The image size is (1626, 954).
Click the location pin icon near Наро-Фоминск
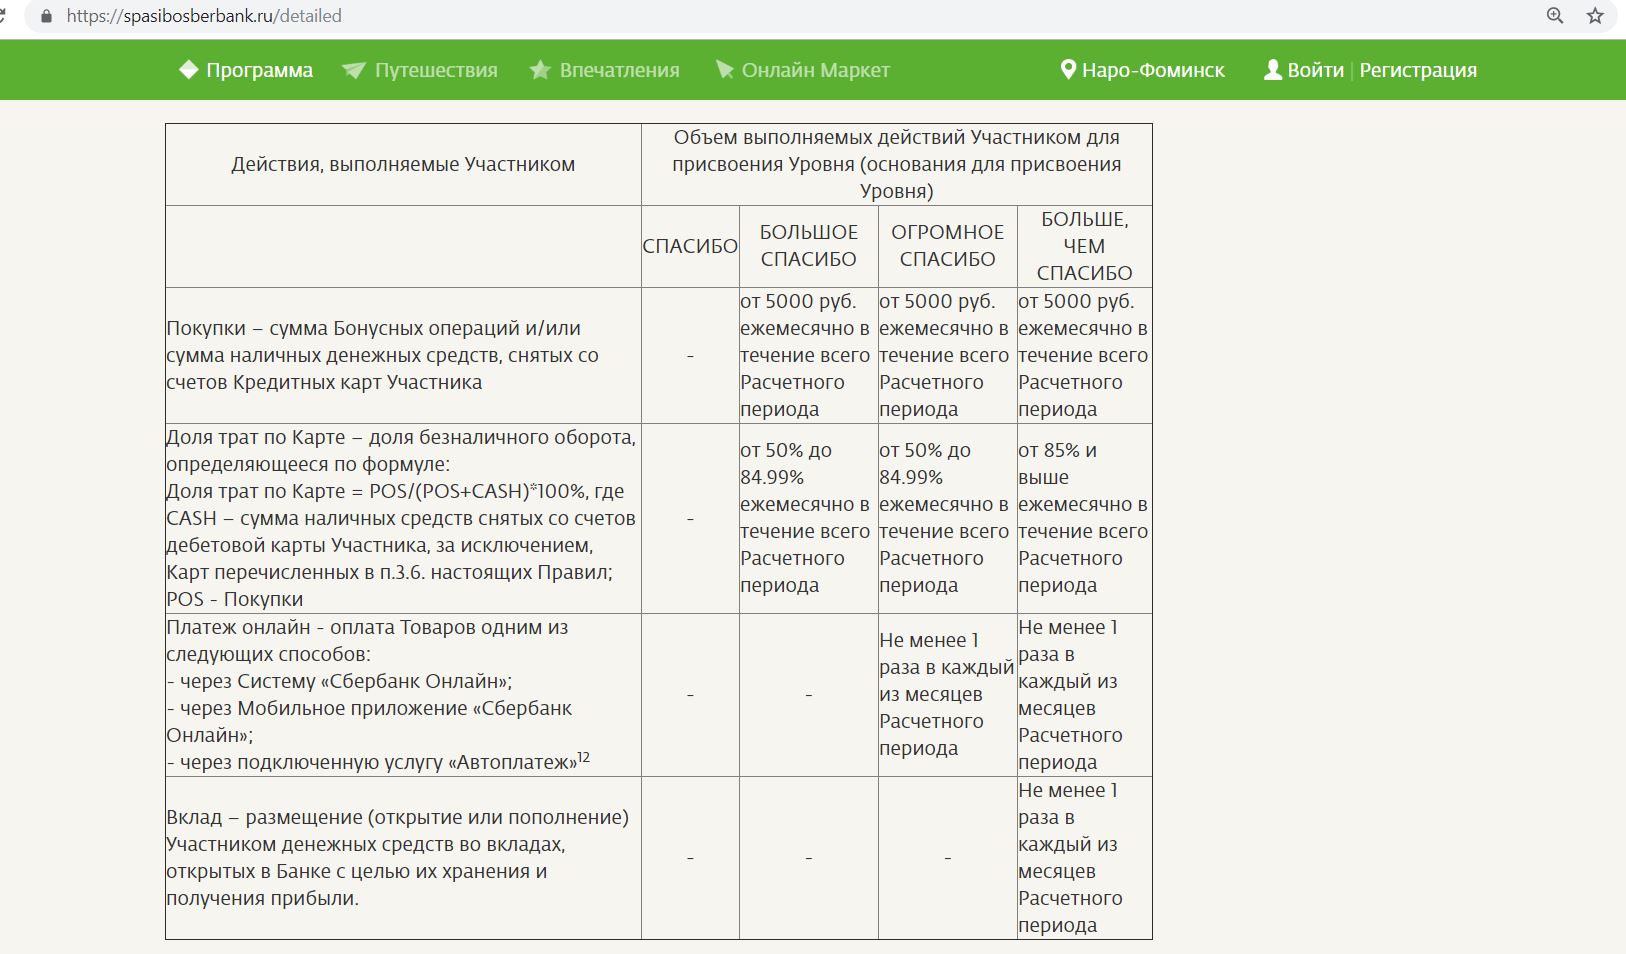1068,70
